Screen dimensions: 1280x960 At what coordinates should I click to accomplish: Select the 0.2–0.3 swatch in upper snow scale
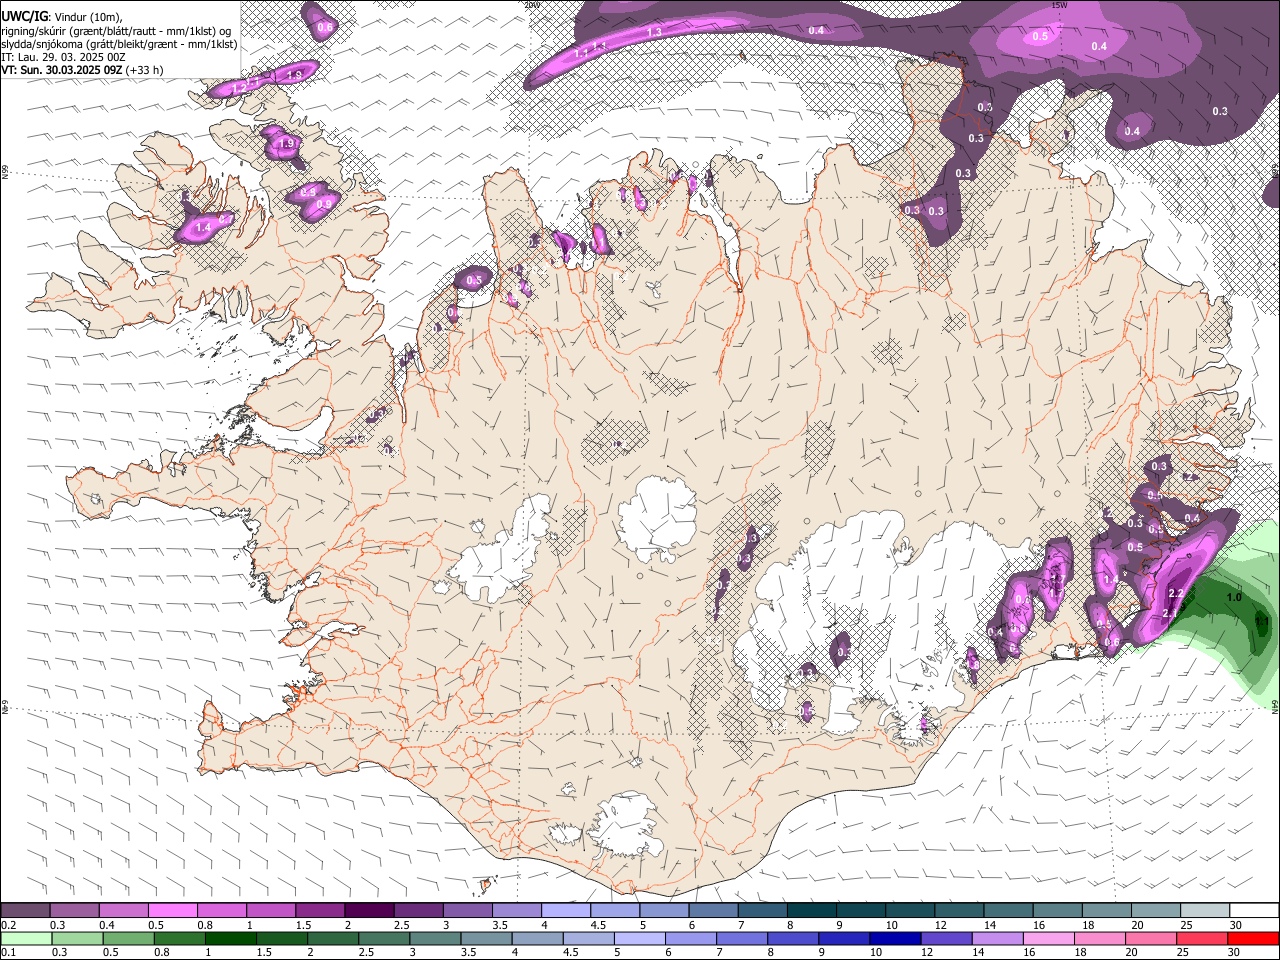pyautogui.click(x=26, y=911)
